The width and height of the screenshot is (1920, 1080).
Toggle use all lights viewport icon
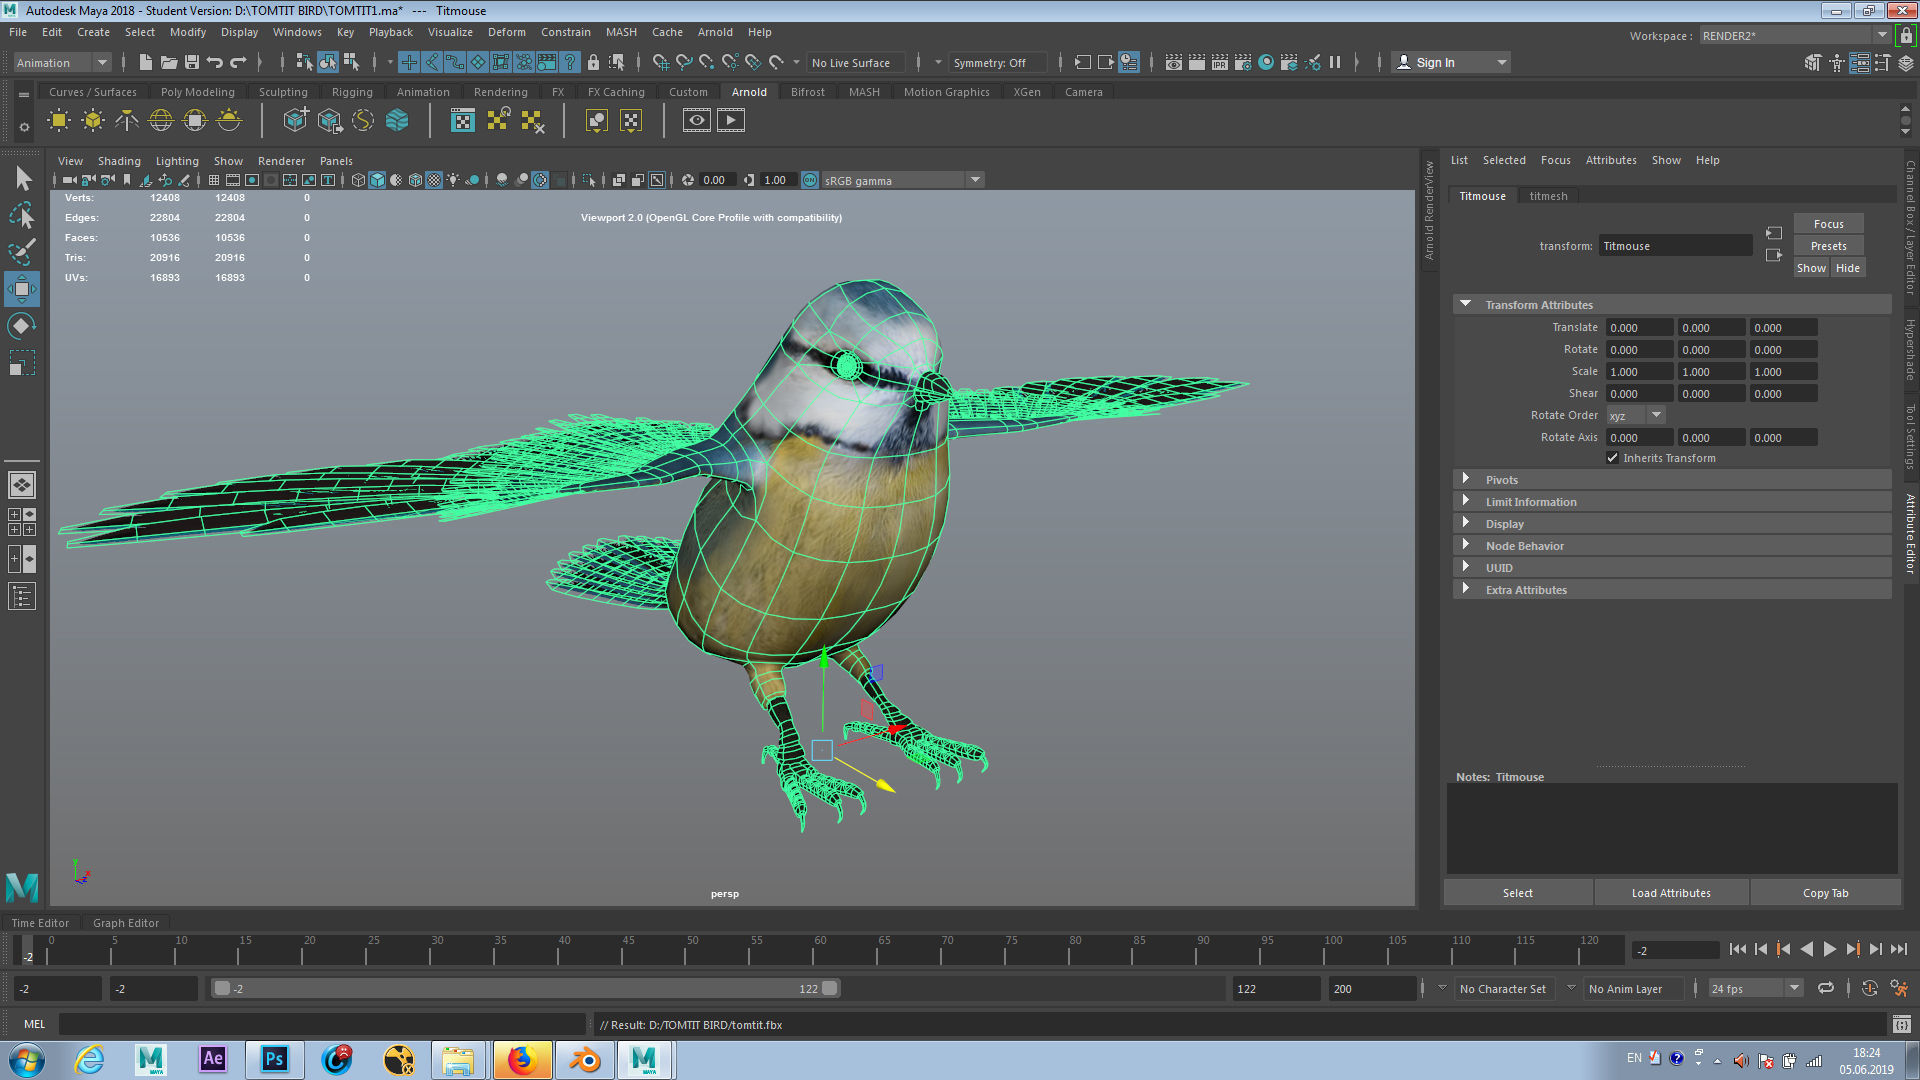454,180
